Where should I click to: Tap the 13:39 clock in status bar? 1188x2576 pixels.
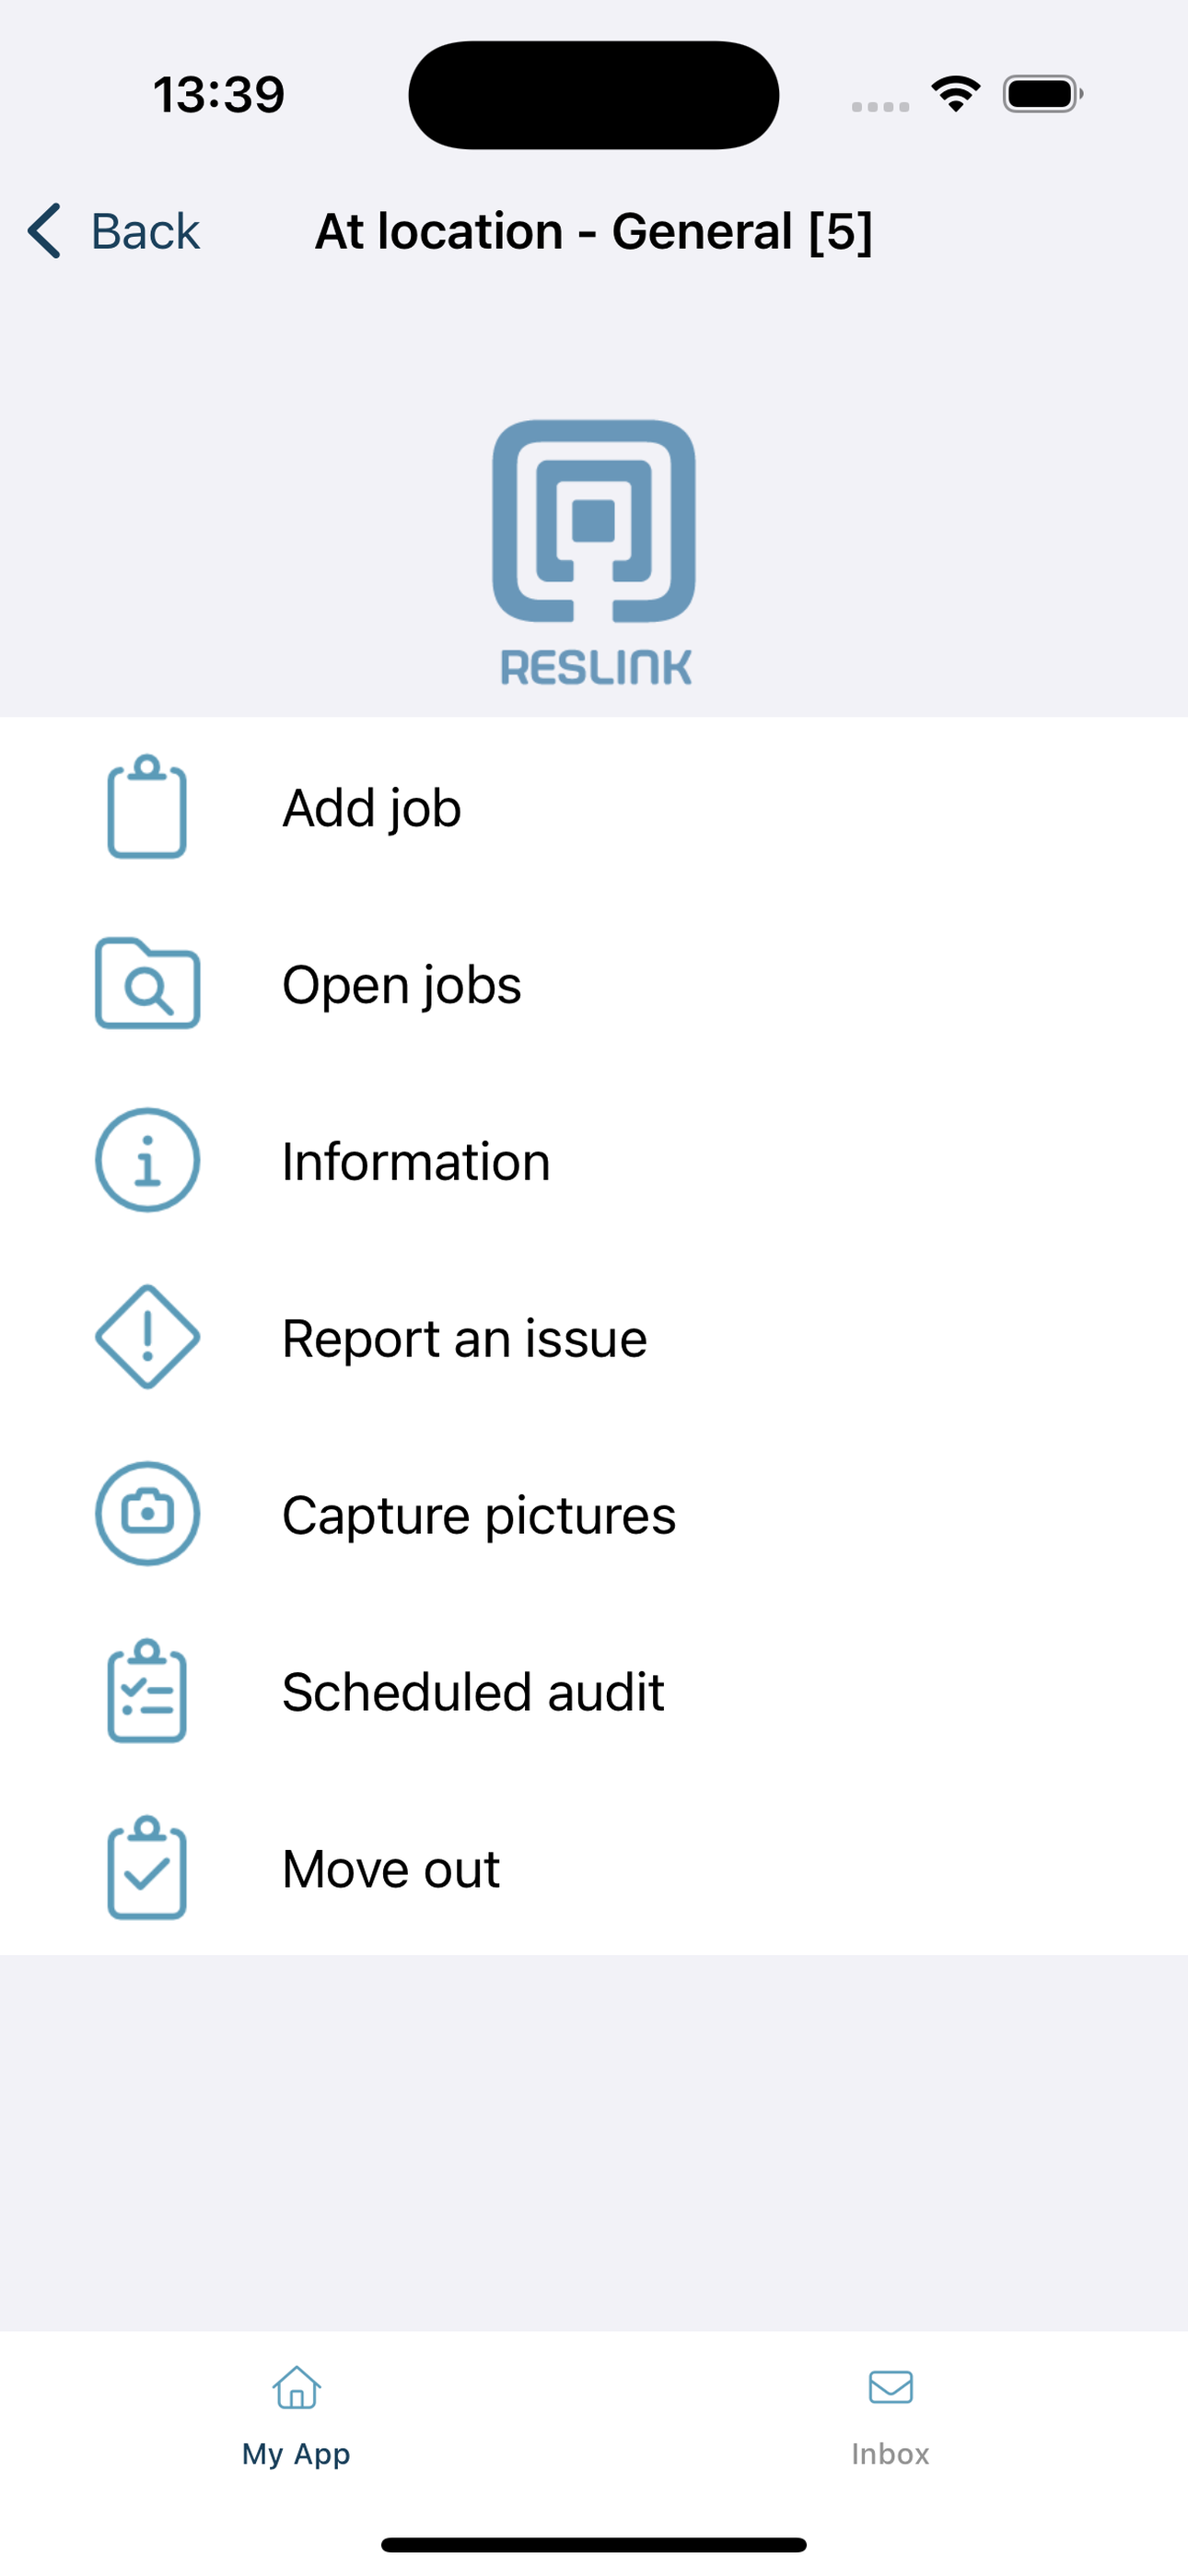(219, 95)
